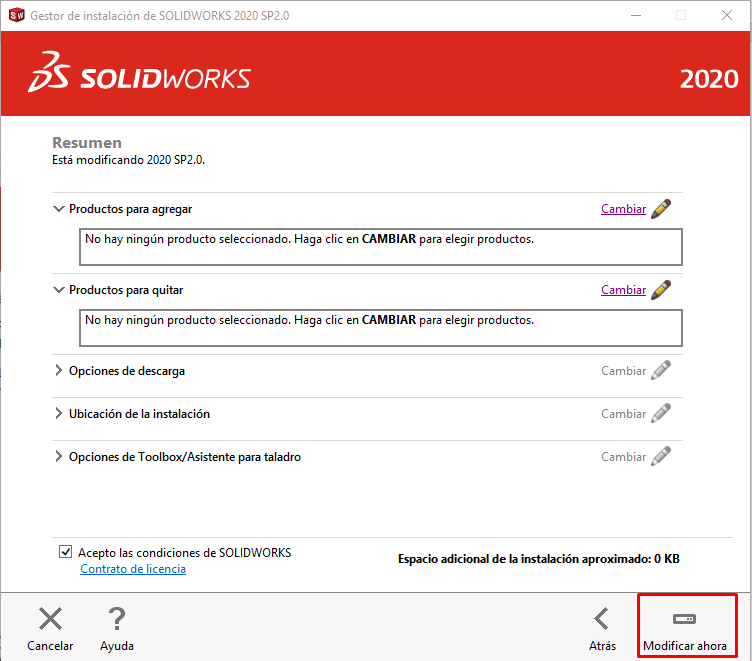Click Cambiar link for Productos para agregar

[x=623, y=209]
